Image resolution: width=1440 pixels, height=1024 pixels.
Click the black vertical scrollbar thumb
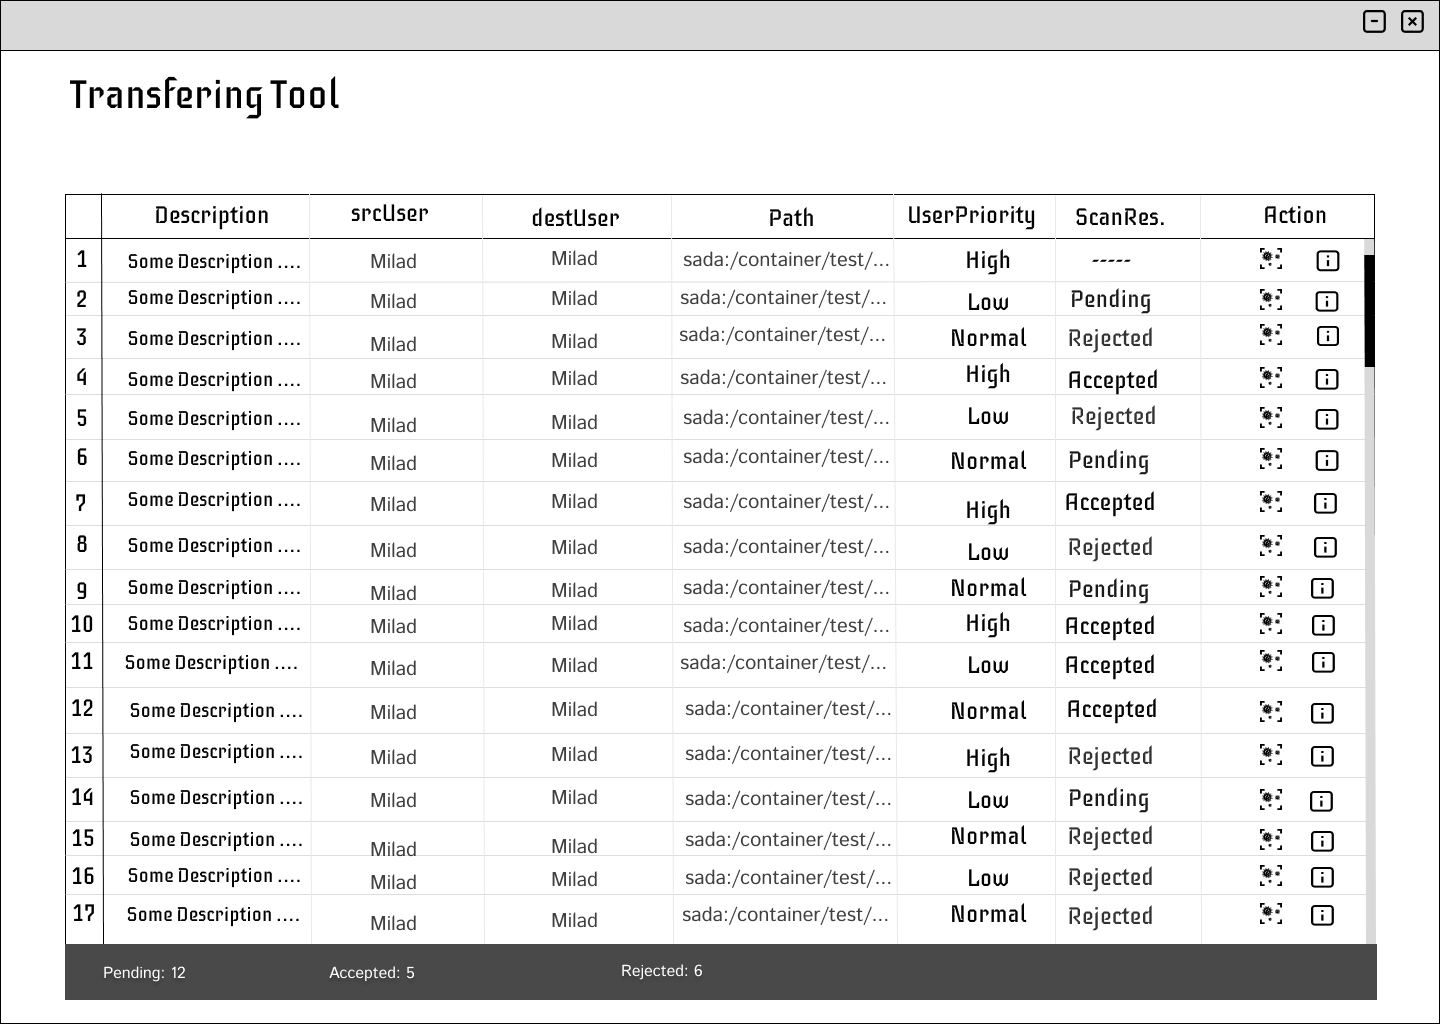(x=1370, y=310)
